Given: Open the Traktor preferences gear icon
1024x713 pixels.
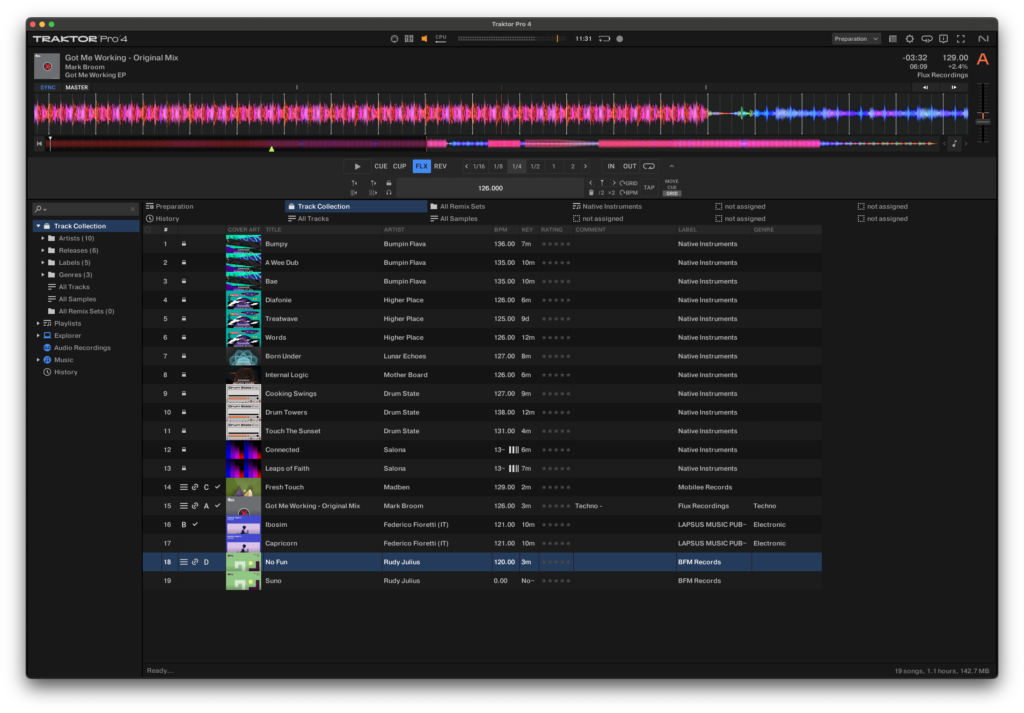Looking at the screenshot, I should (910, 38).
